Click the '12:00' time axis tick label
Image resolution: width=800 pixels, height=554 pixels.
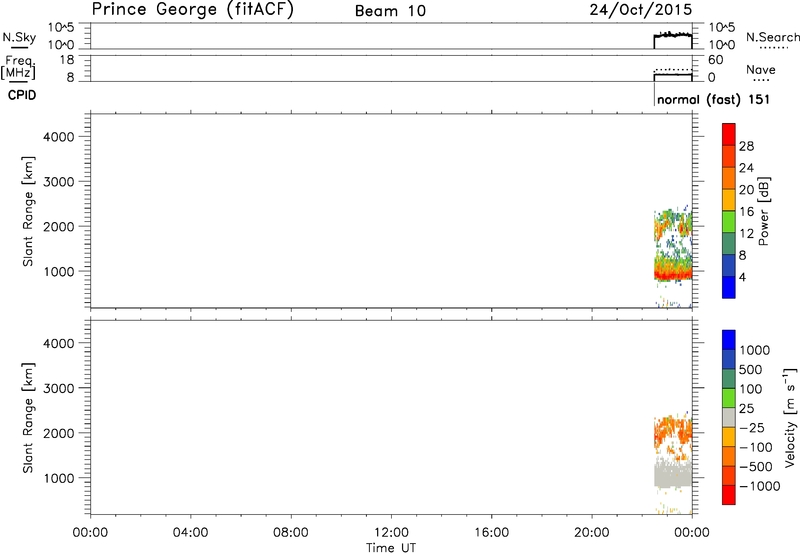(x=391, y=533)
